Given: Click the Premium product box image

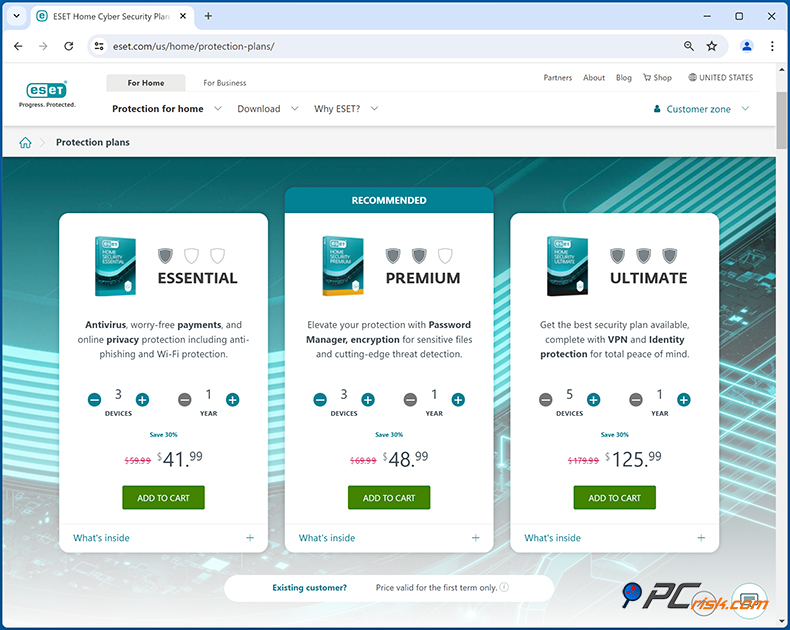Looking at the screenshot, I should click(x=343, y=266).
